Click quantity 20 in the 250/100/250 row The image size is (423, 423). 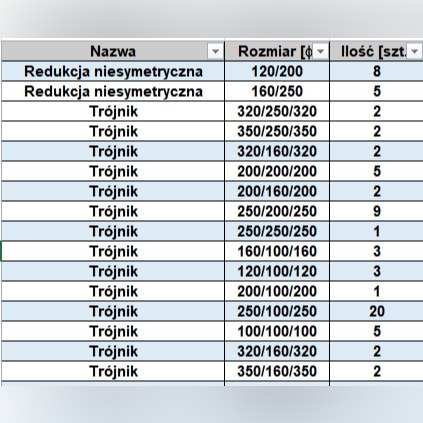click(377, 311)
